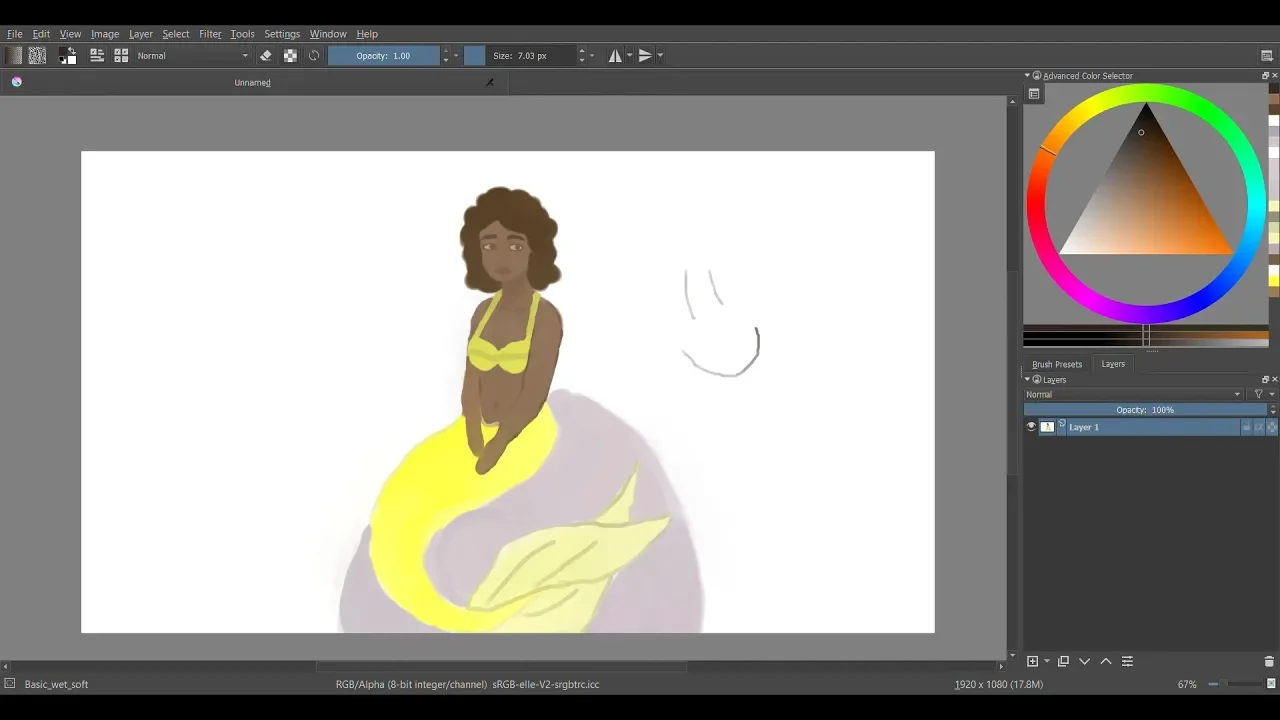Open the layer blending mode Normal dropdown
This screenshot has width=1280, height=720.
tap(1133, 395)
